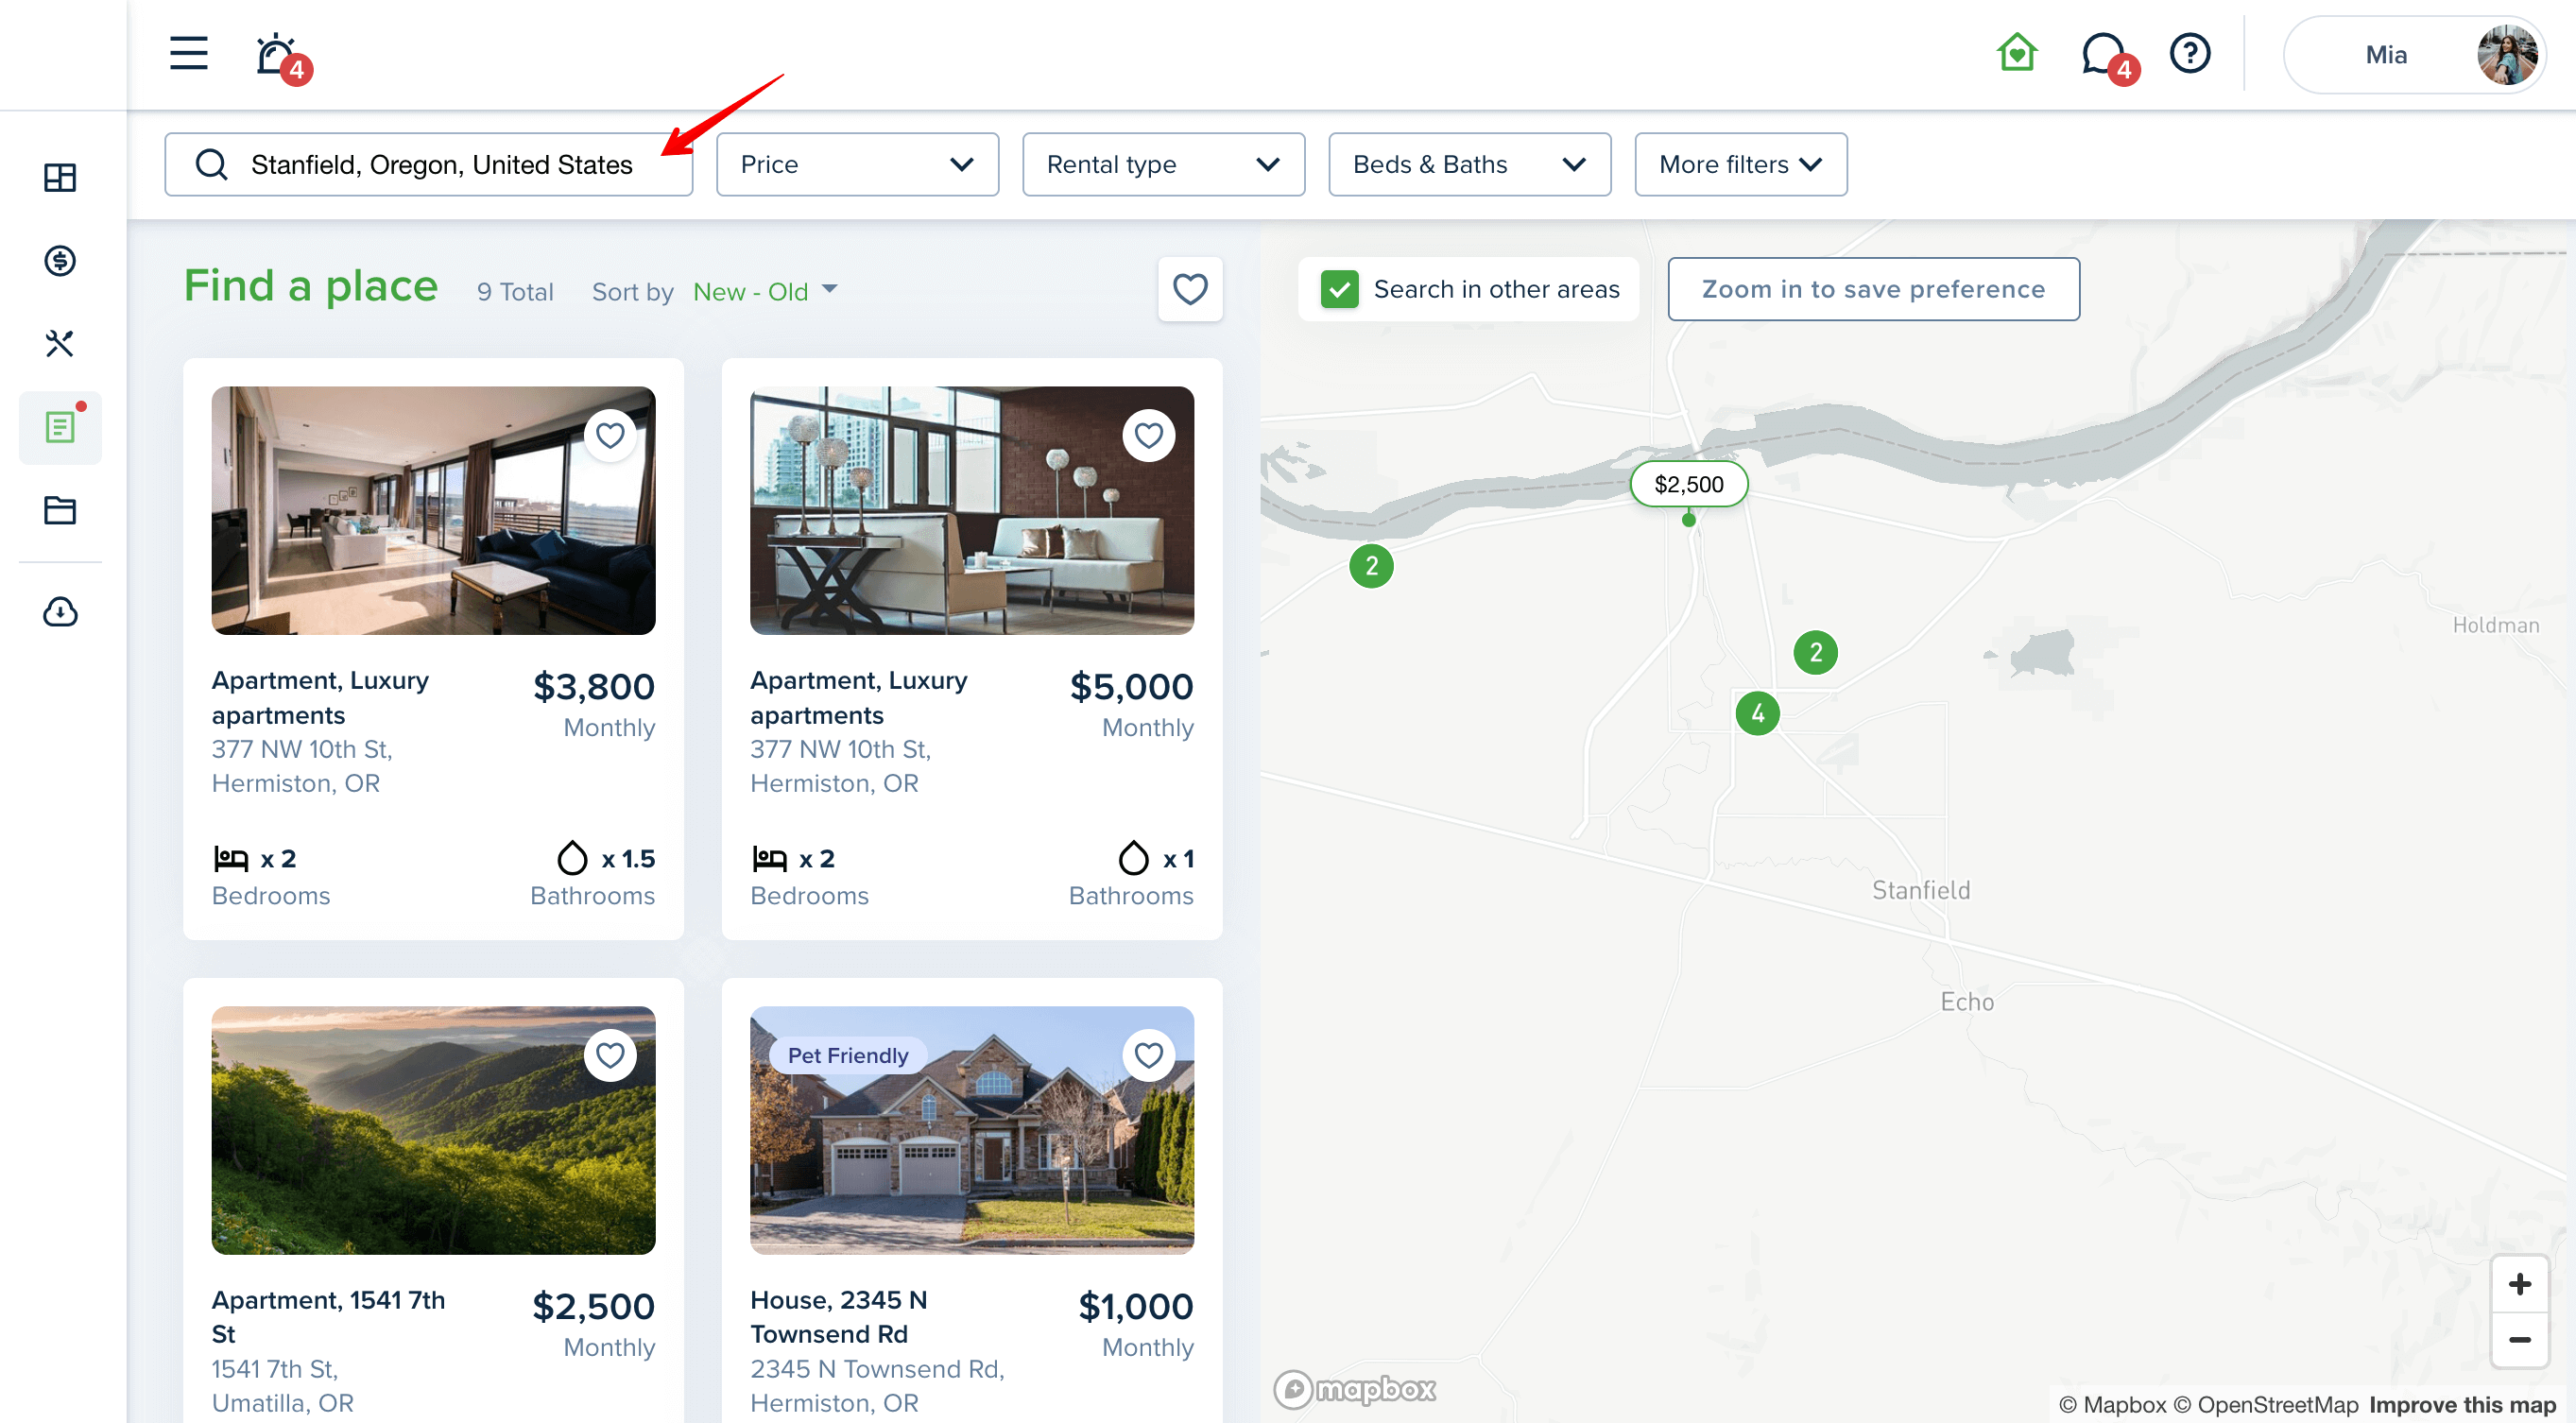
Task: Click the cloud download sidebar icon
Action: 60,612
